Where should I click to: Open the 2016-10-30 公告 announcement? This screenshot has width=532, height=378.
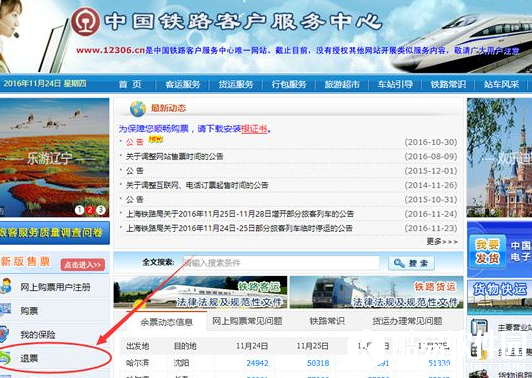pos(135,142)
